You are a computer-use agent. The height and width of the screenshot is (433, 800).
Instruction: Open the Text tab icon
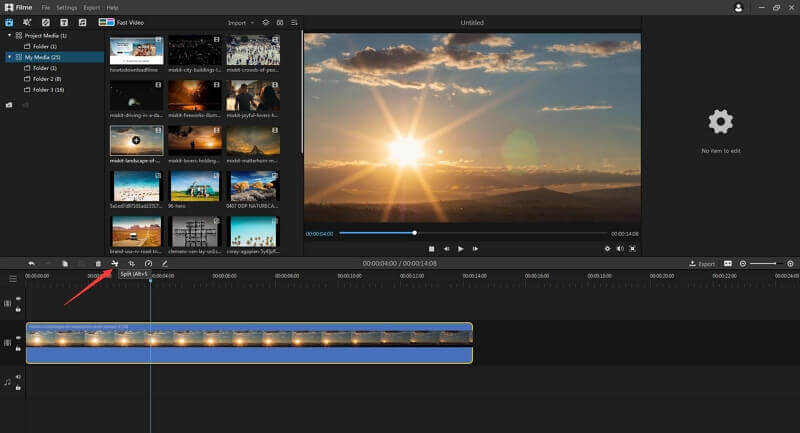point(64,22)
